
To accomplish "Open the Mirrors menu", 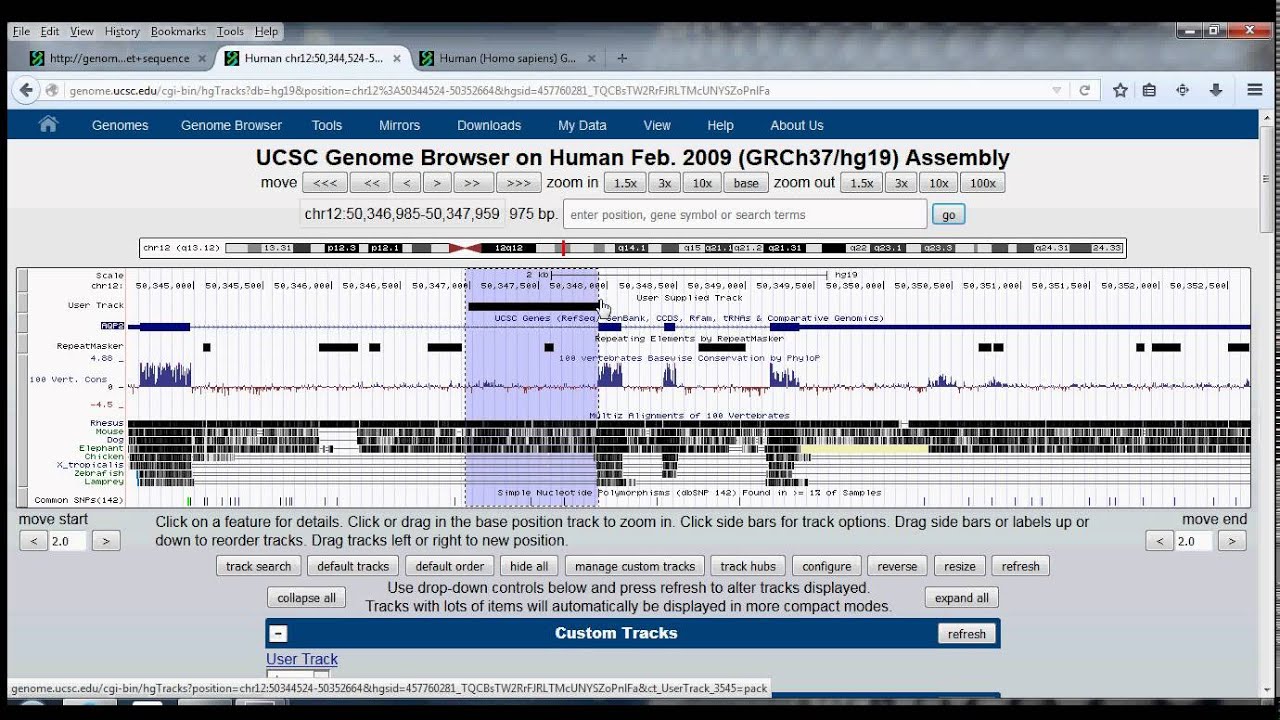I will [x=399, y=125].
